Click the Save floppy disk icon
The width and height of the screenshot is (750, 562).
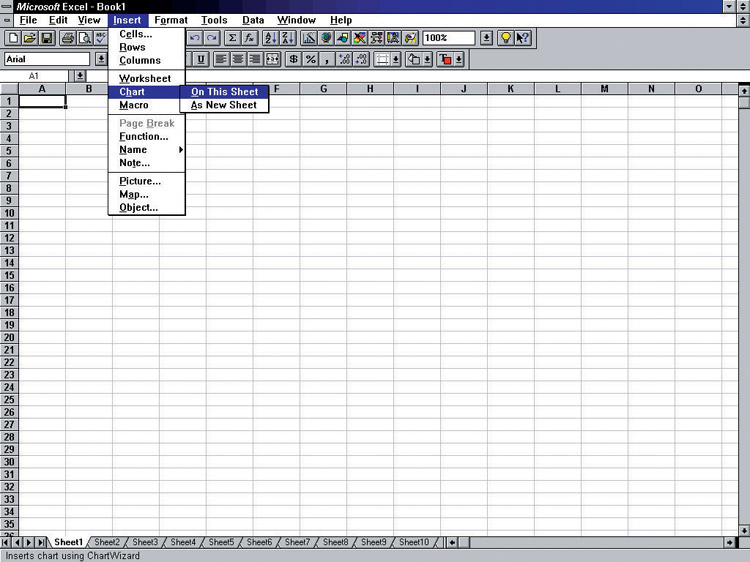pyautogui.click(x=47, y=38)
